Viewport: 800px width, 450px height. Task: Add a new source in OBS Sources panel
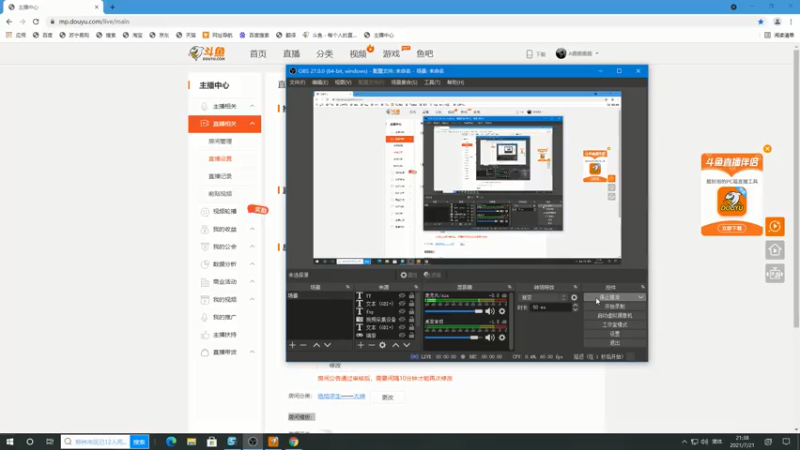click(360, 345)
